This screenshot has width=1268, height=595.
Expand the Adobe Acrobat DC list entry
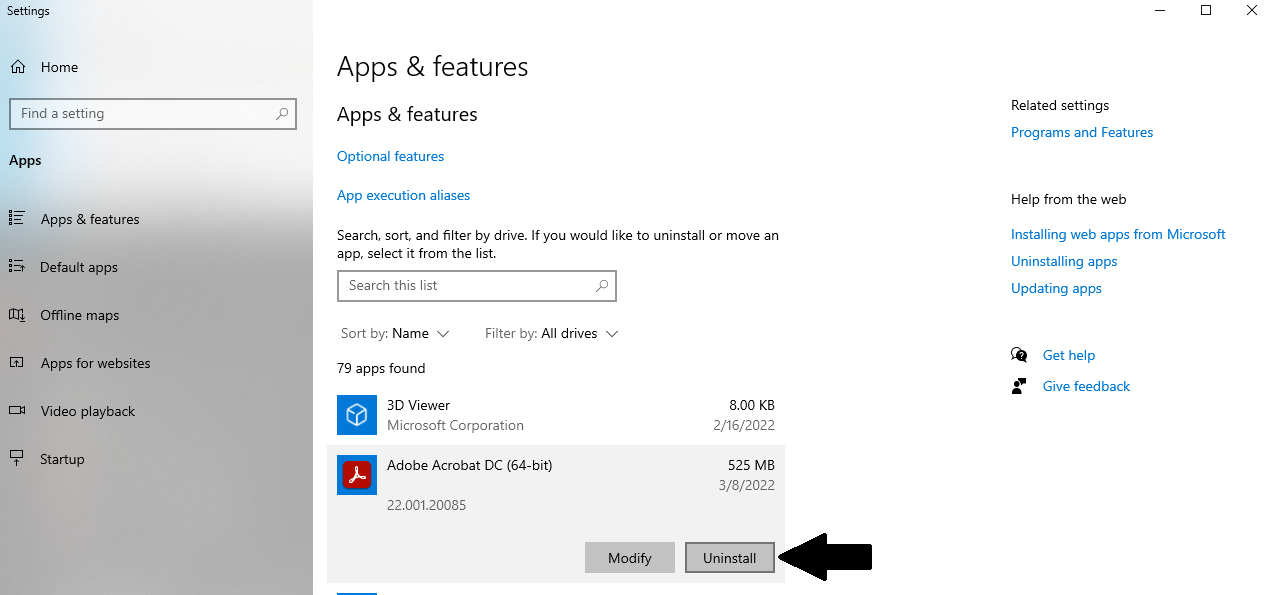[470, 465]
